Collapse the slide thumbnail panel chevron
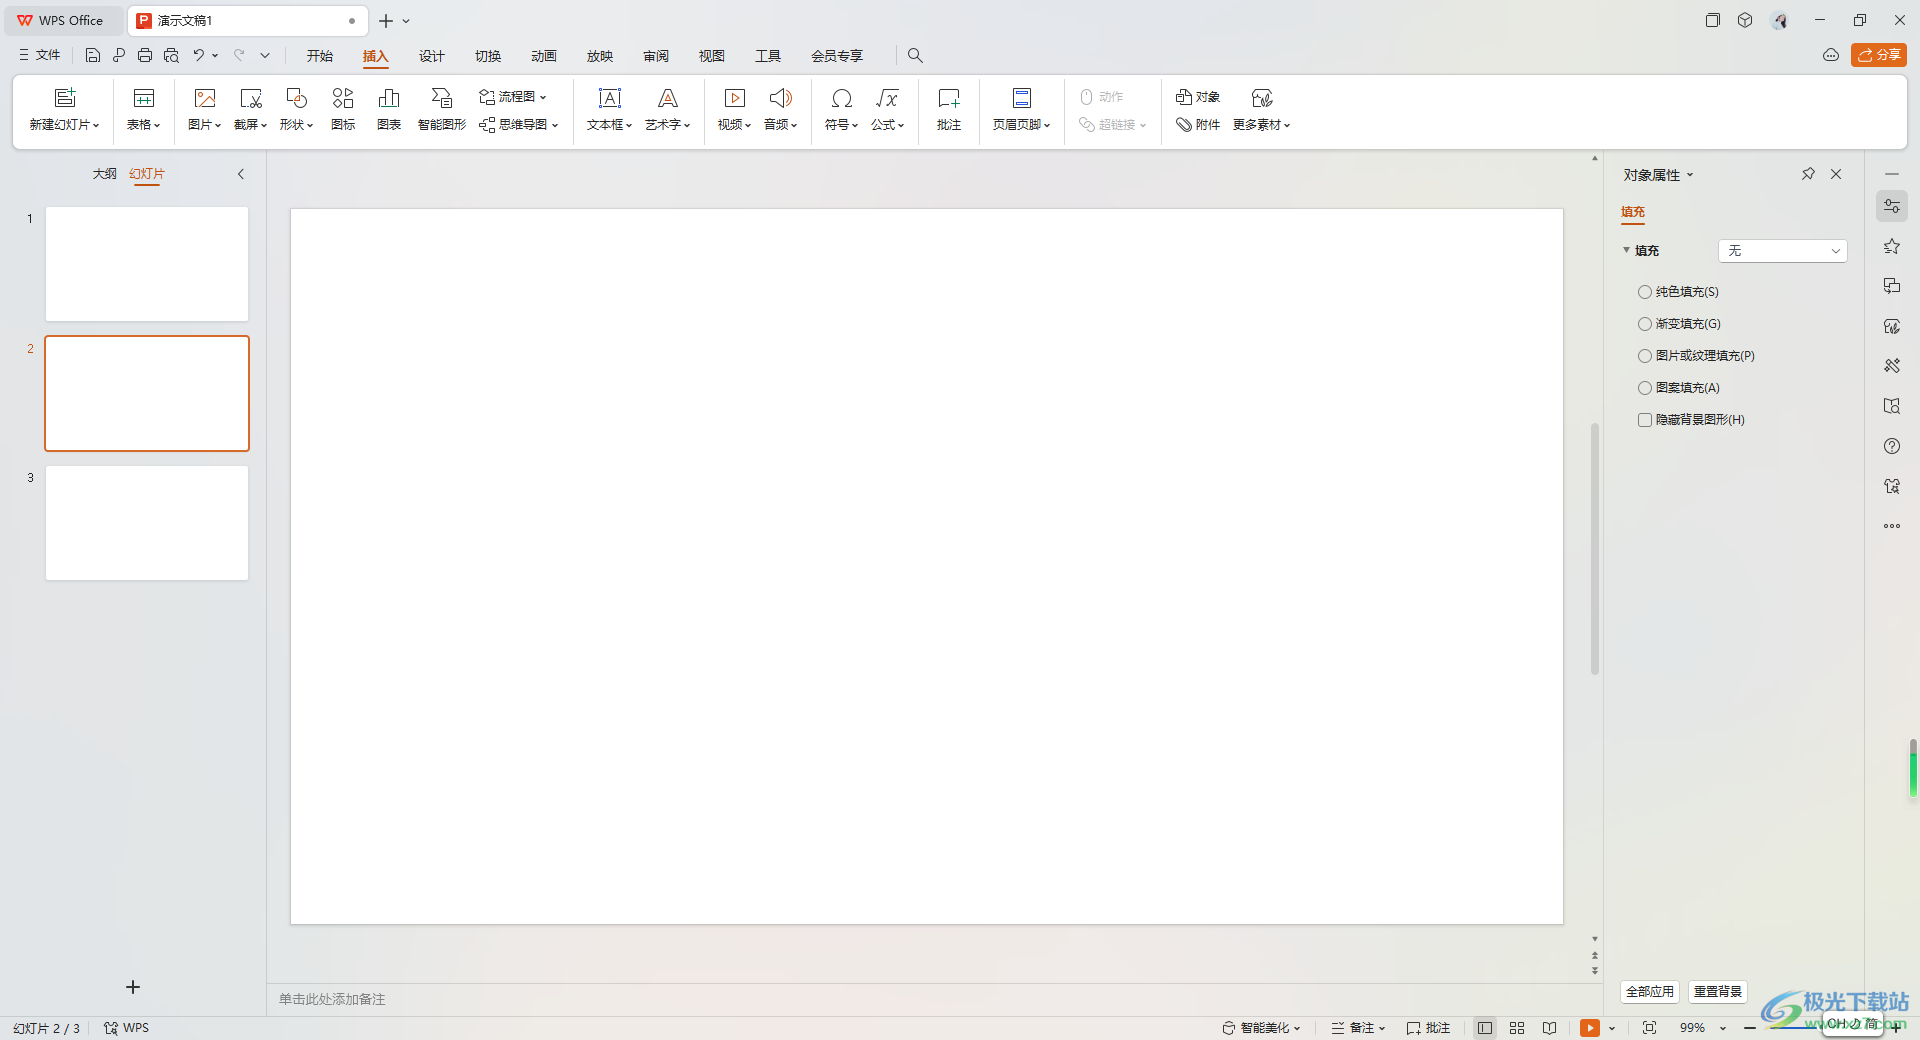Viewport: 1920px width, 1040px height. (241, 174)
